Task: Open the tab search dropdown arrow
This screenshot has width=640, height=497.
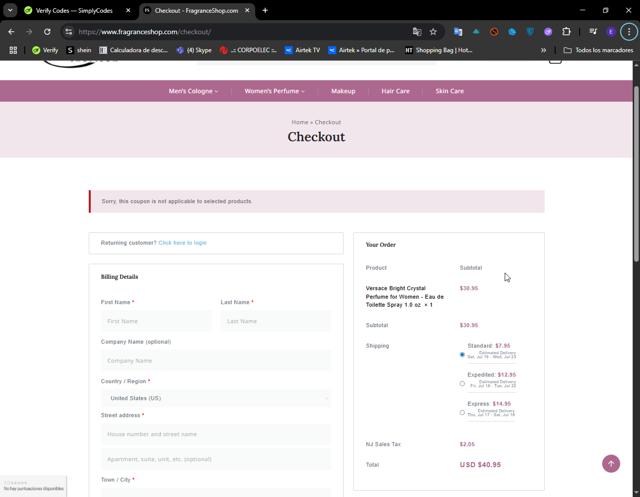Action: 10,11
